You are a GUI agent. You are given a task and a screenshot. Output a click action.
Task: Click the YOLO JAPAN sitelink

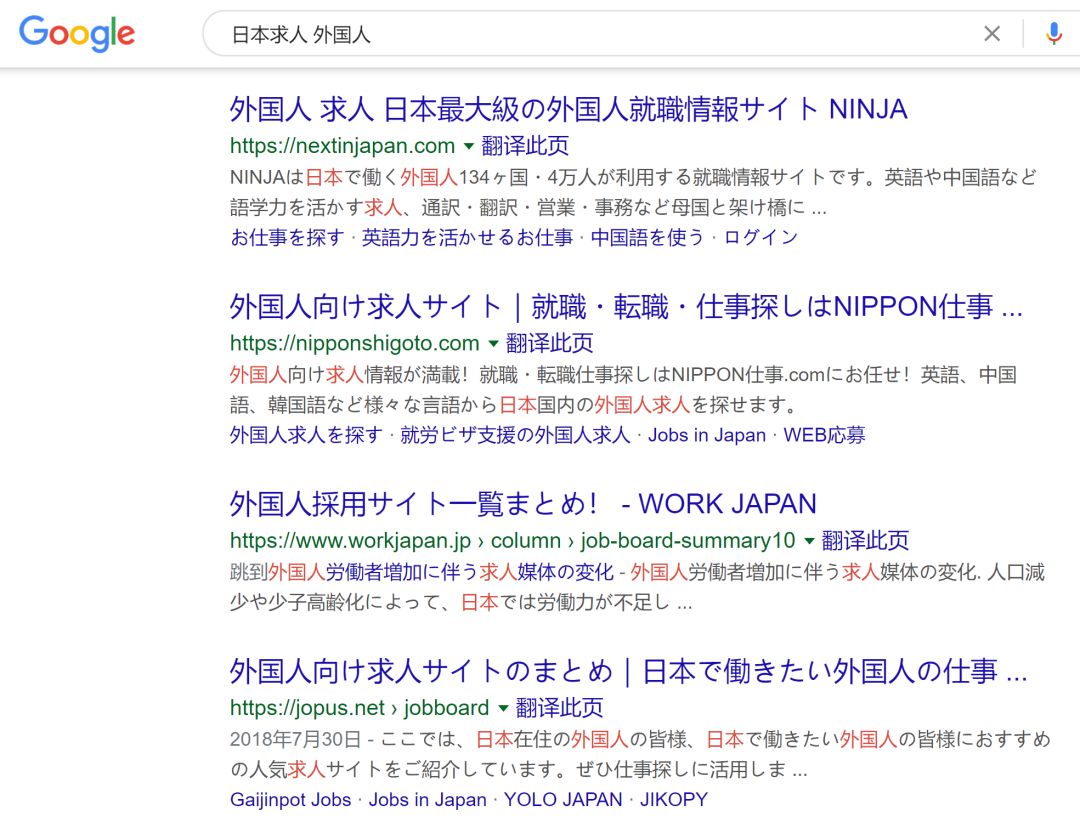(x=564, y=800)
